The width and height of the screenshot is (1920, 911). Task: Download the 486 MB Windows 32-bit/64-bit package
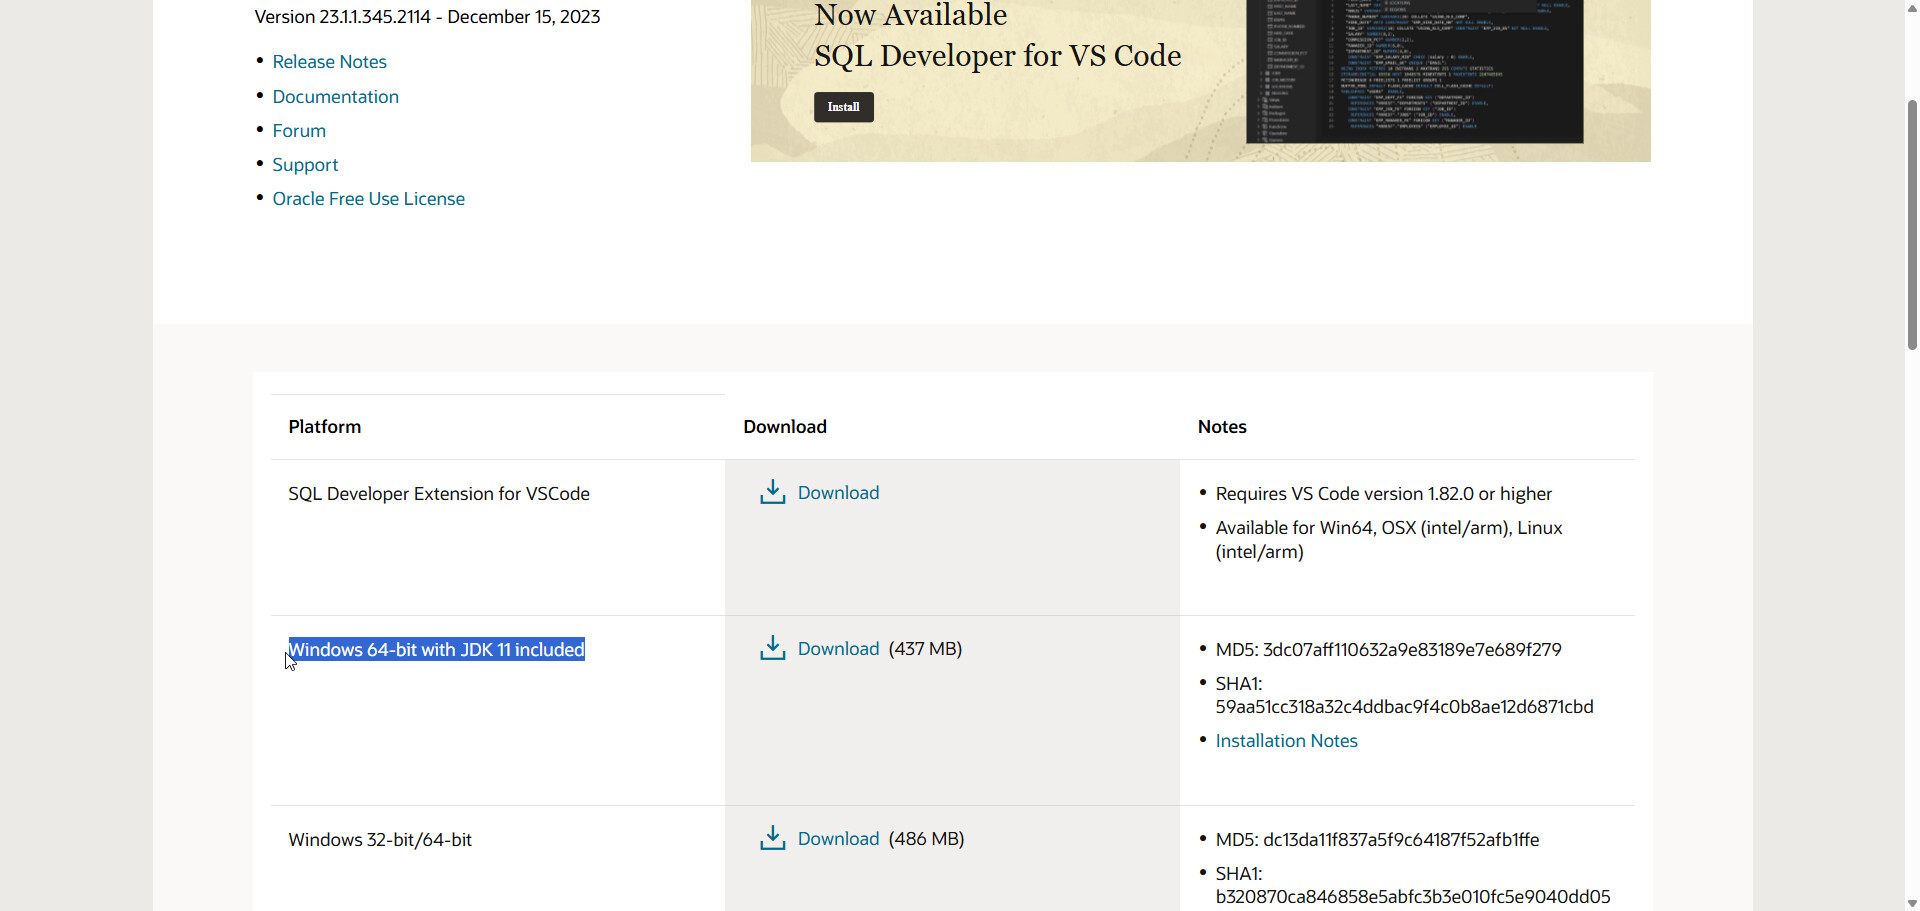point(838,839)
